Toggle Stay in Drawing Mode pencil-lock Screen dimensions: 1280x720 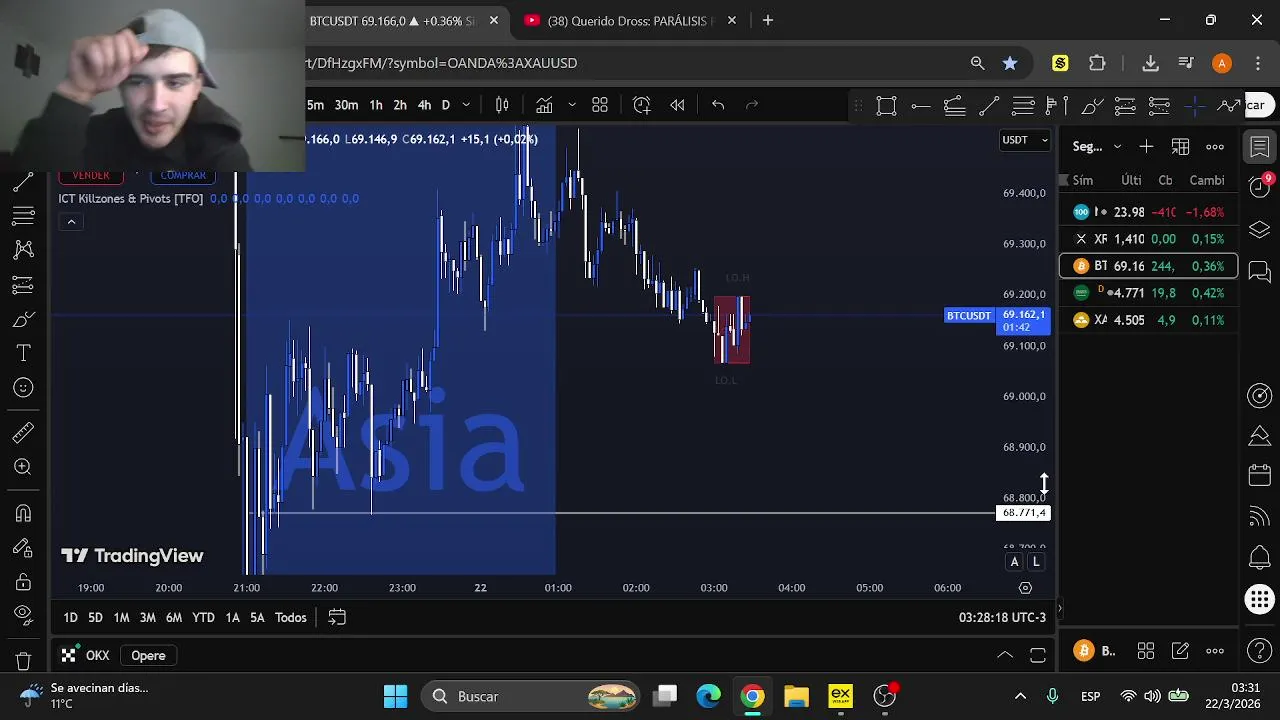pyautogui.click(x=24, y=548)
